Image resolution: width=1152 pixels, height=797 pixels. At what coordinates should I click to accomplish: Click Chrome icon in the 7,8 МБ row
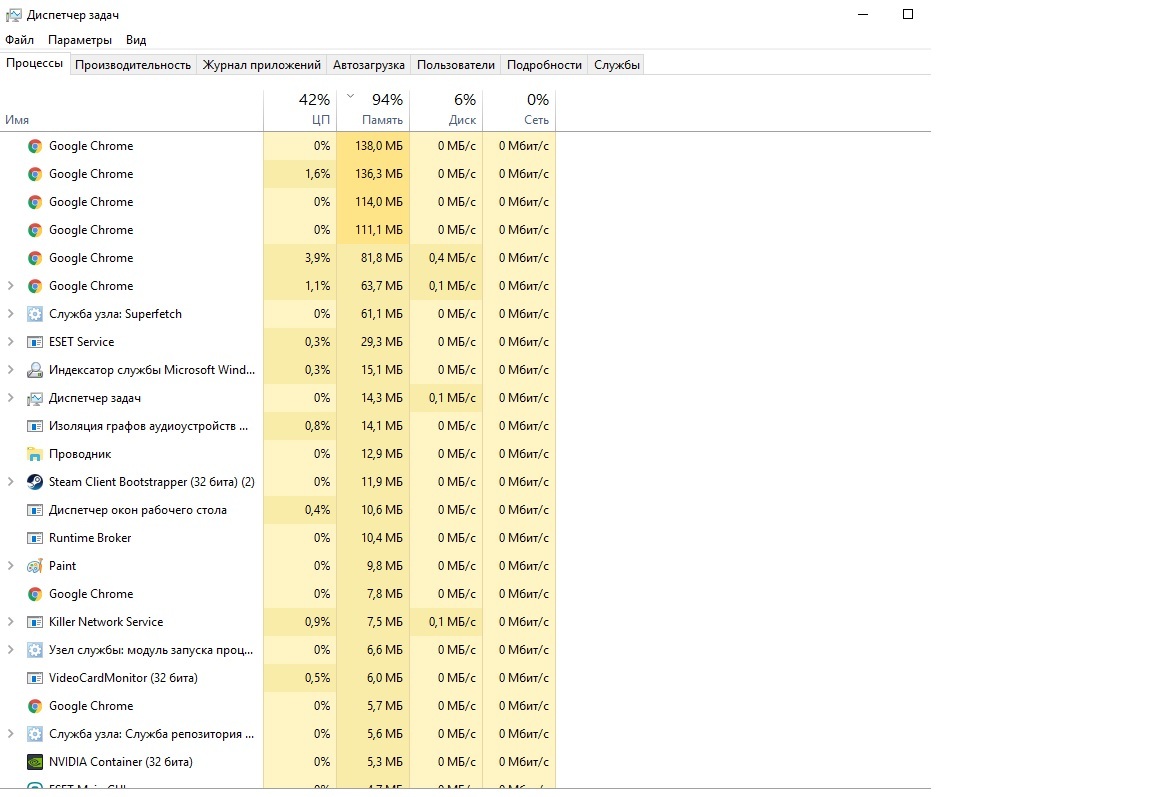(35, 594)
